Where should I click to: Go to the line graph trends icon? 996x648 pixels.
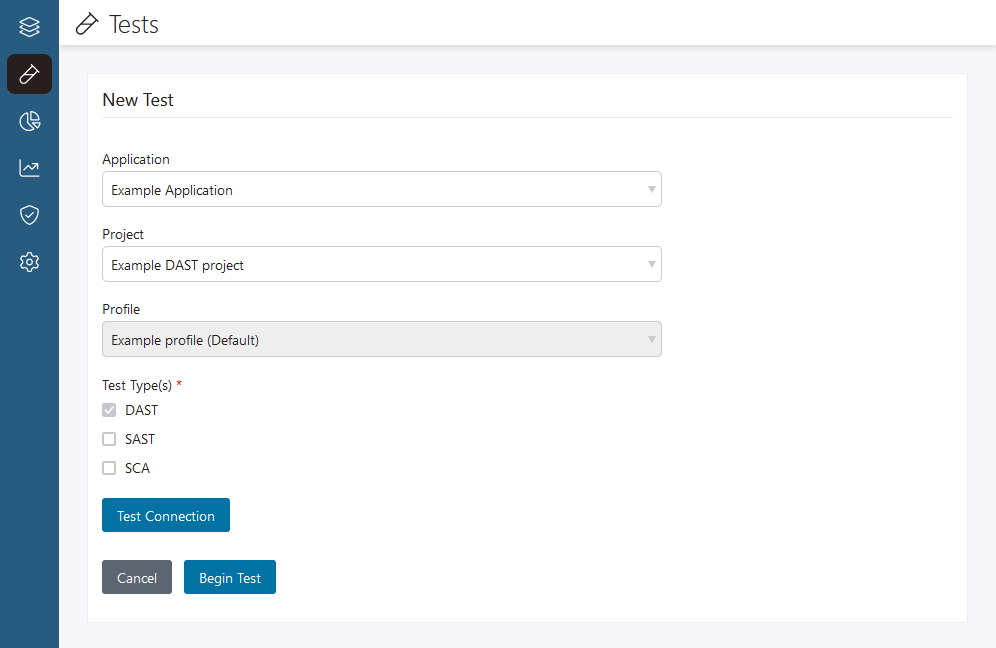click(x=29, y=168)
